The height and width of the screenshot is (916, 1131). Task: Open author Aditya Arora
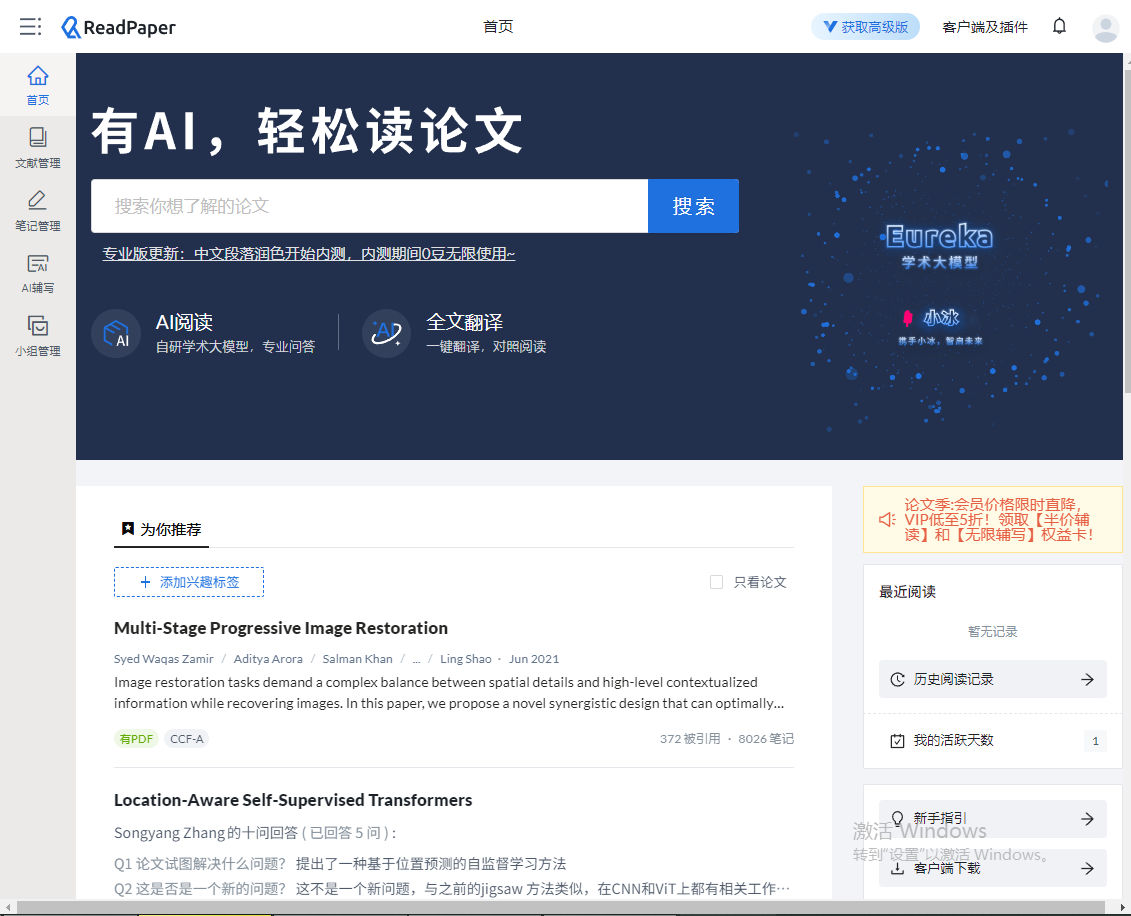(268, 659)
